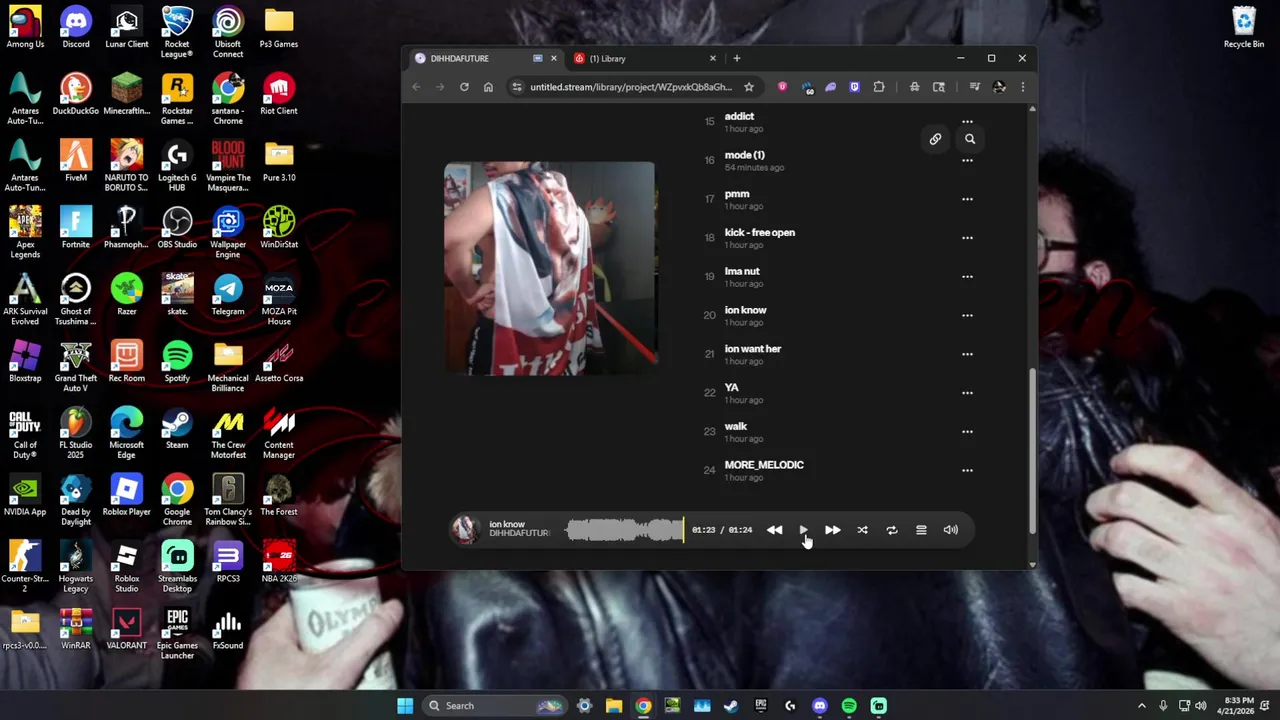1280x720 pixels.
Task: Bookmark this page with the star icon
Action: tap(748, 87)
